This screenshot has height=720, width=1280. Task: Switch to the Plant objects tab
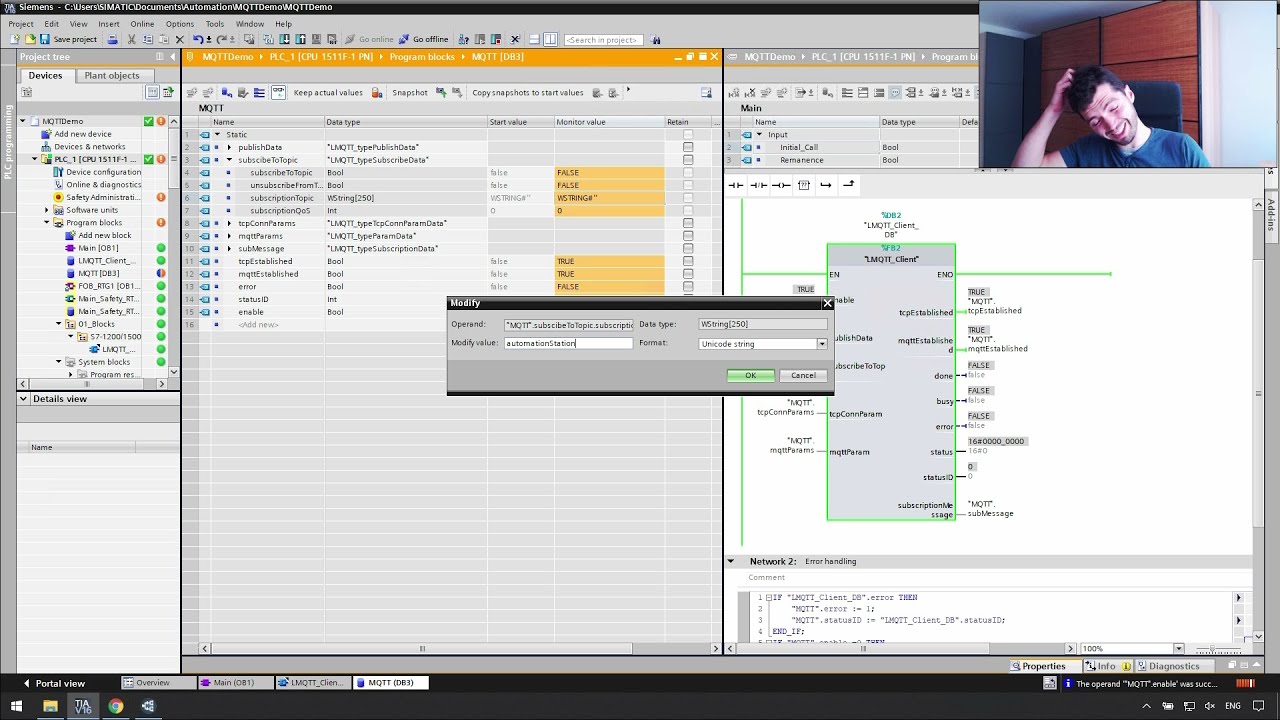[112, 75]
